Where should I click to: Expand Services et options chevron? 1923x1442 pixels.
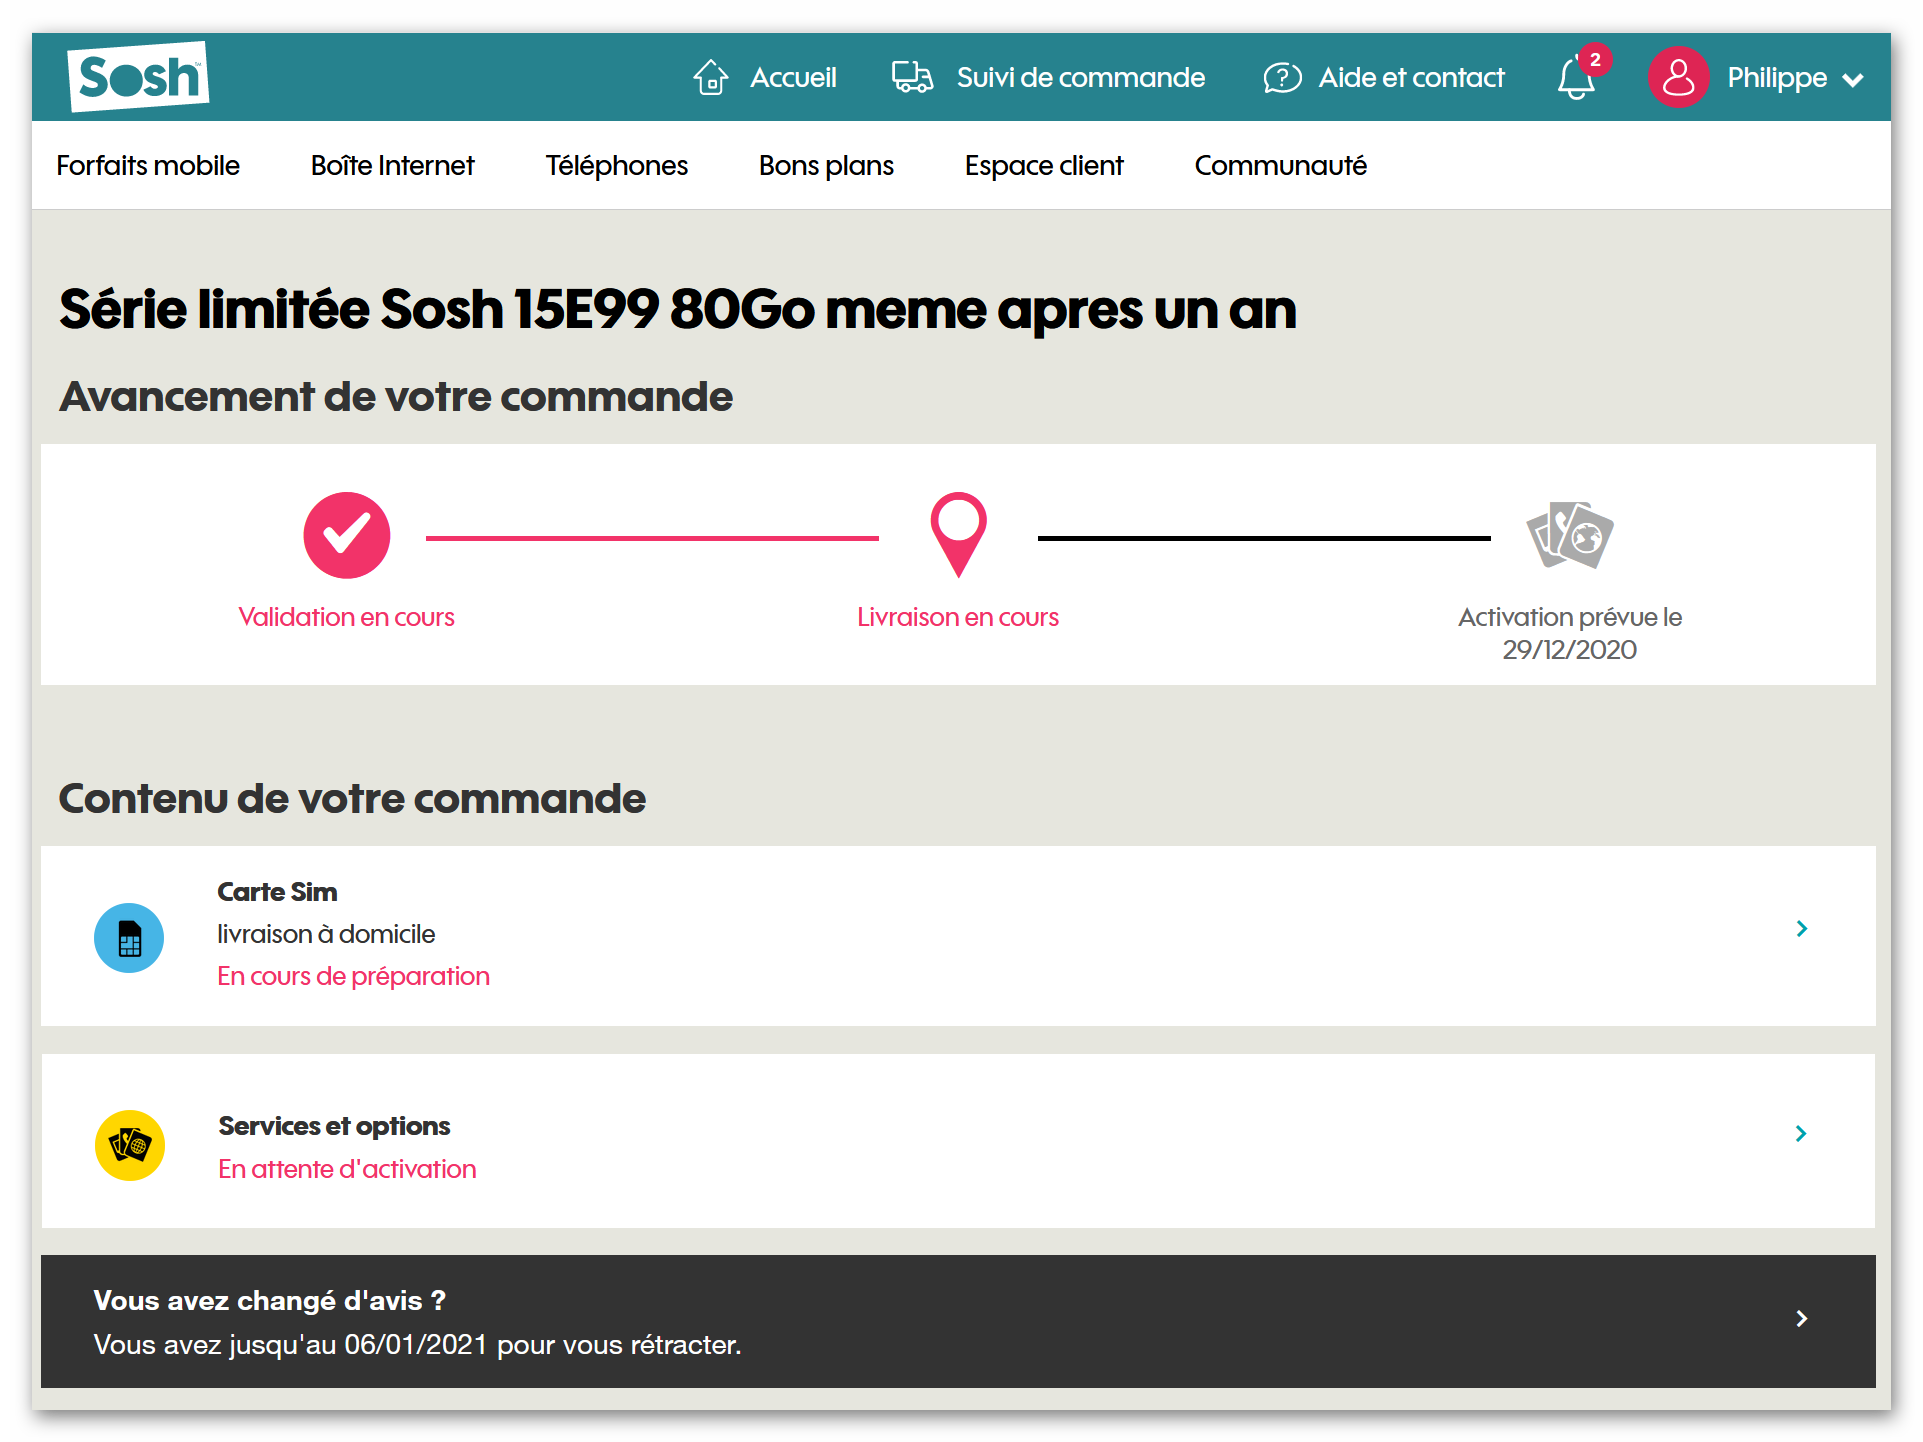click(x=1801, y=1133)
